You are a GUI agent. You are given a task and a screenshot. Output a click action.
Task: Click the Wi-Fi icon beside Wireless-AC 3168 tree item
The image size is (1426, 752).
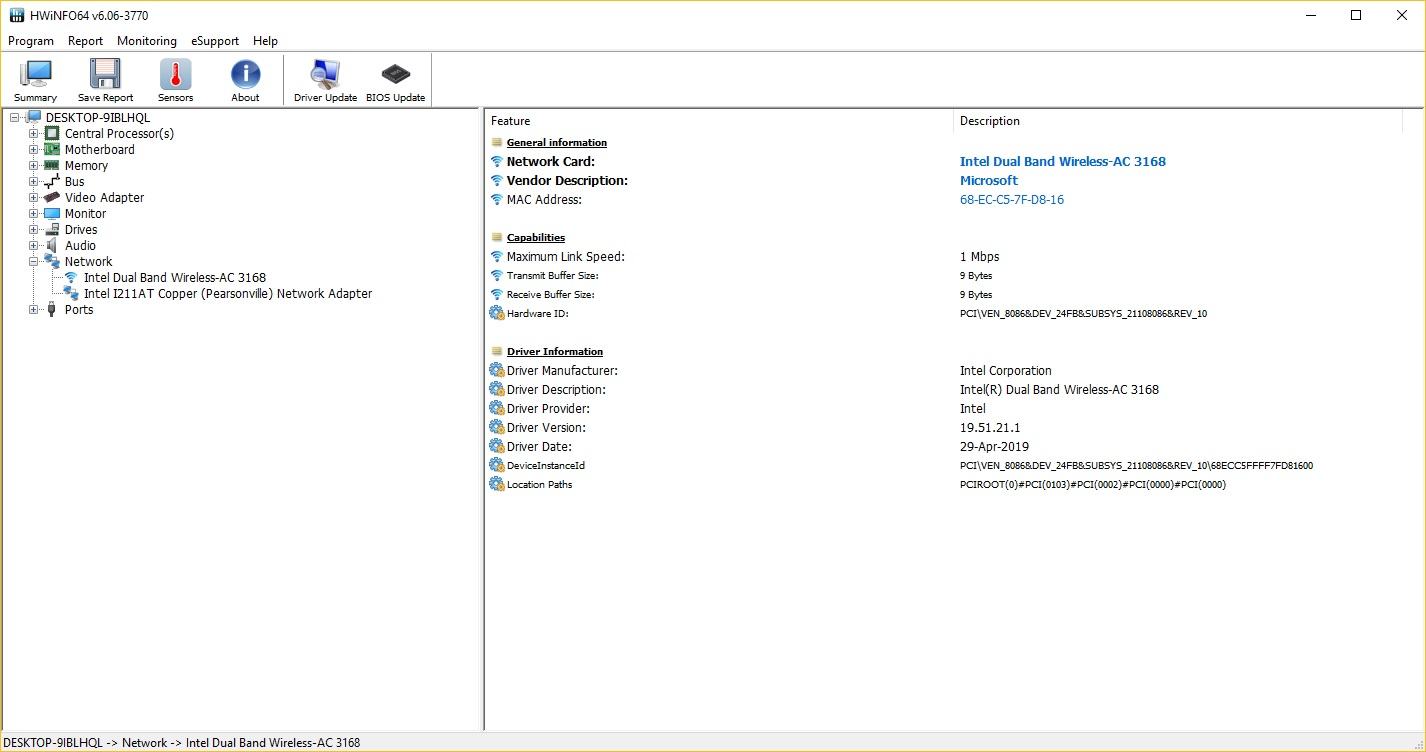(71, 277)
